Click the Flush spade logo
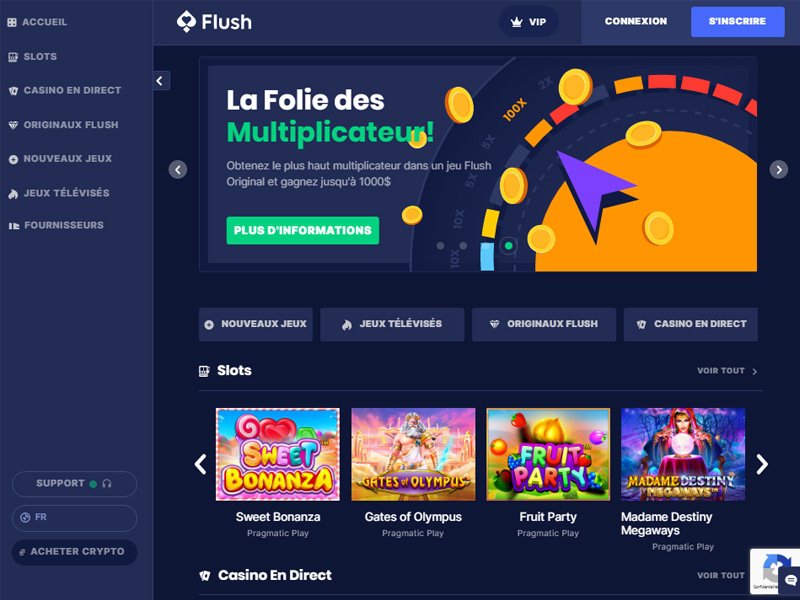 pyautogui.click(x=186, y=21)
